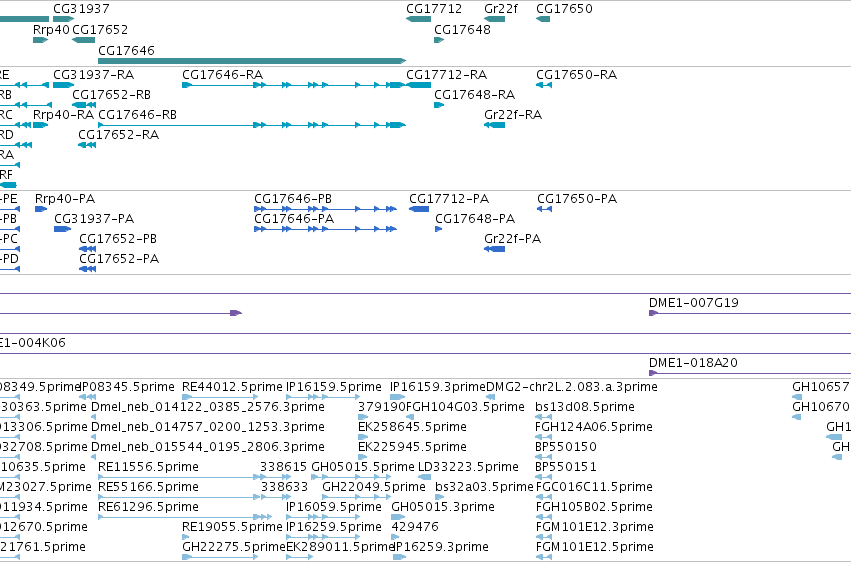Open the CG17712 gene in the gene track
This screenshot has width=851, height=562.
(x=418, y=19)
